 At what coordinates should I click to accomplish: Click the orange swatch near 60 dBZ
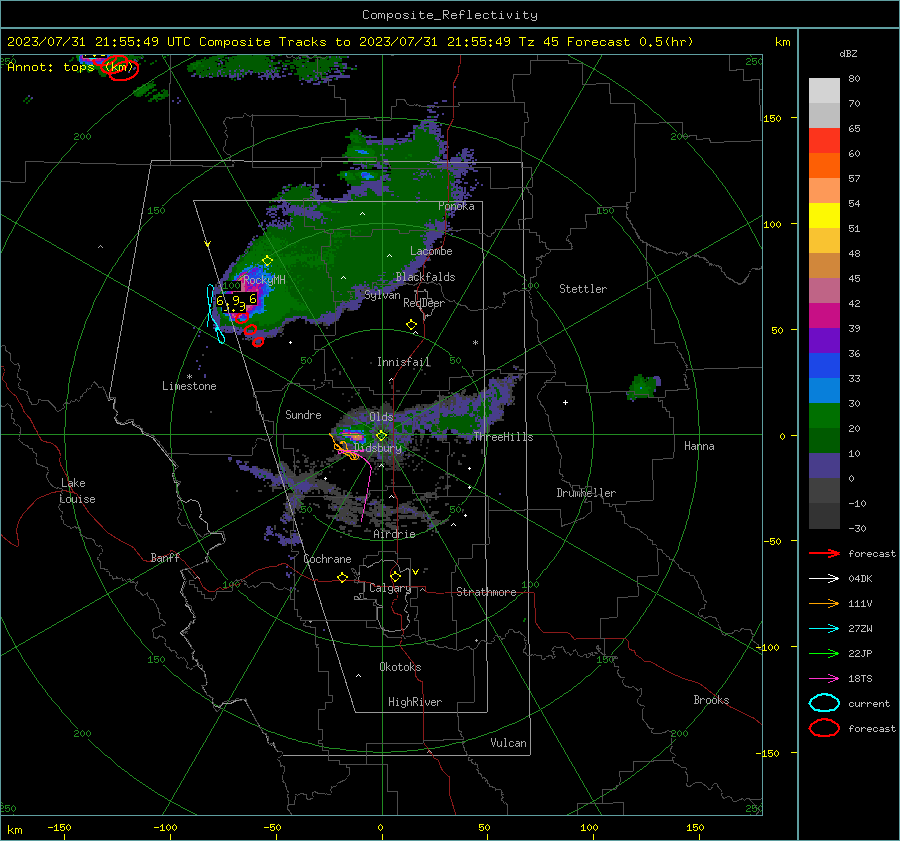pyautogui.click(x=824, y=165)
